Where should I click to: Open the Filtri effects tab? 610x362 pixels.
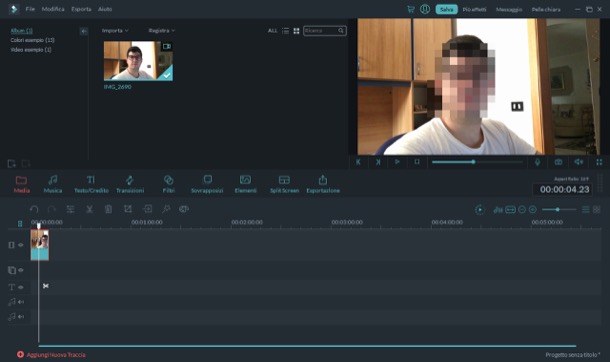168,184
